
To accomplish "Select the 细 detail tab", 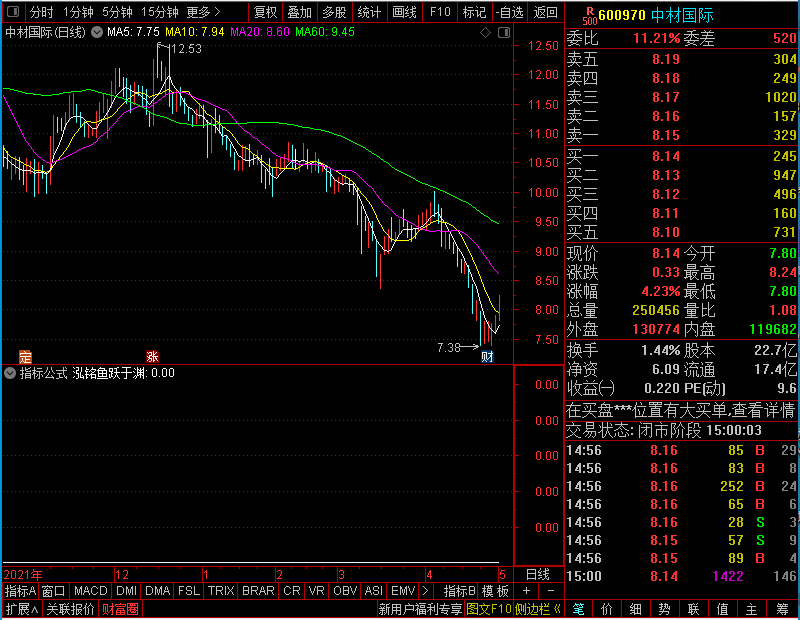I will point(636,609).
